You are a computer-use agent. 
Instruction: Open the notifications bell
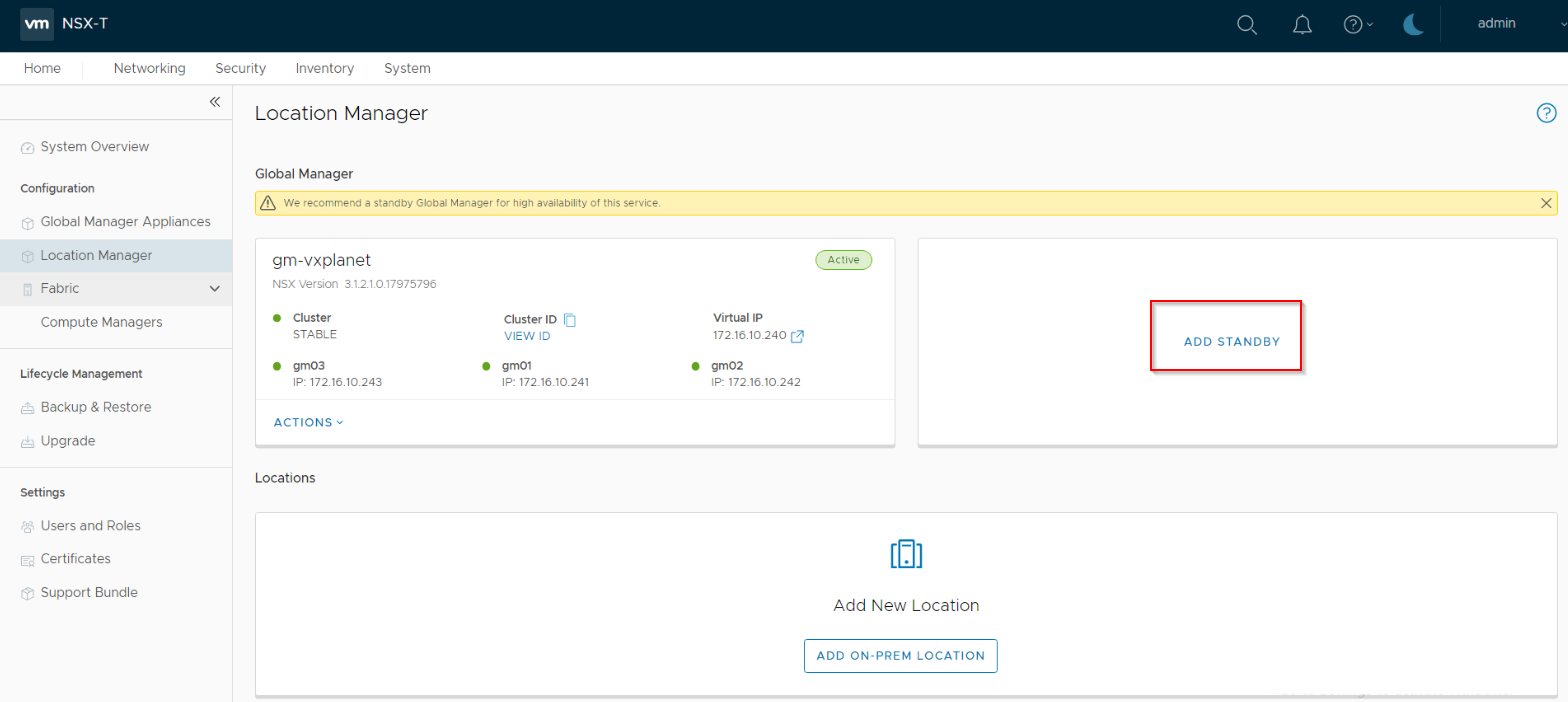[1302, 25]
